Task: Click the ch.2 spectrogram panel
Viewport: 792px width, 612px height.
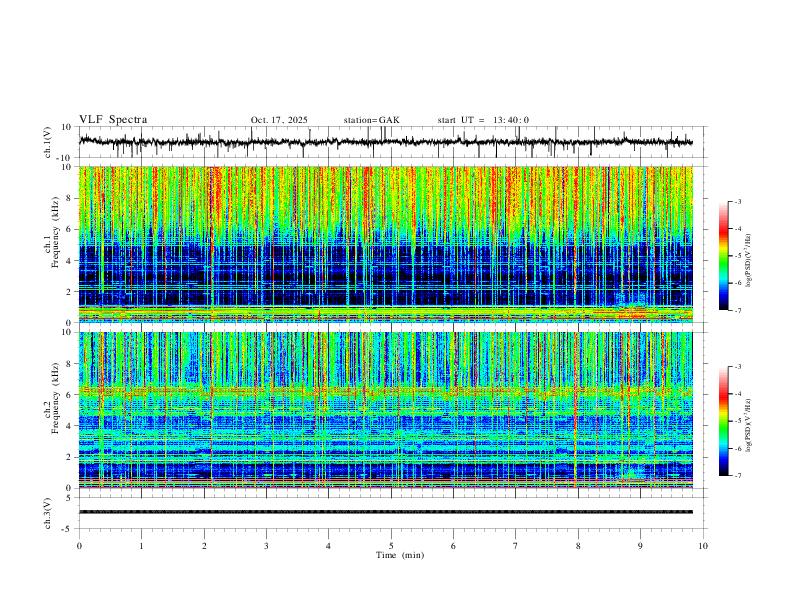Action: click(385, 410)
